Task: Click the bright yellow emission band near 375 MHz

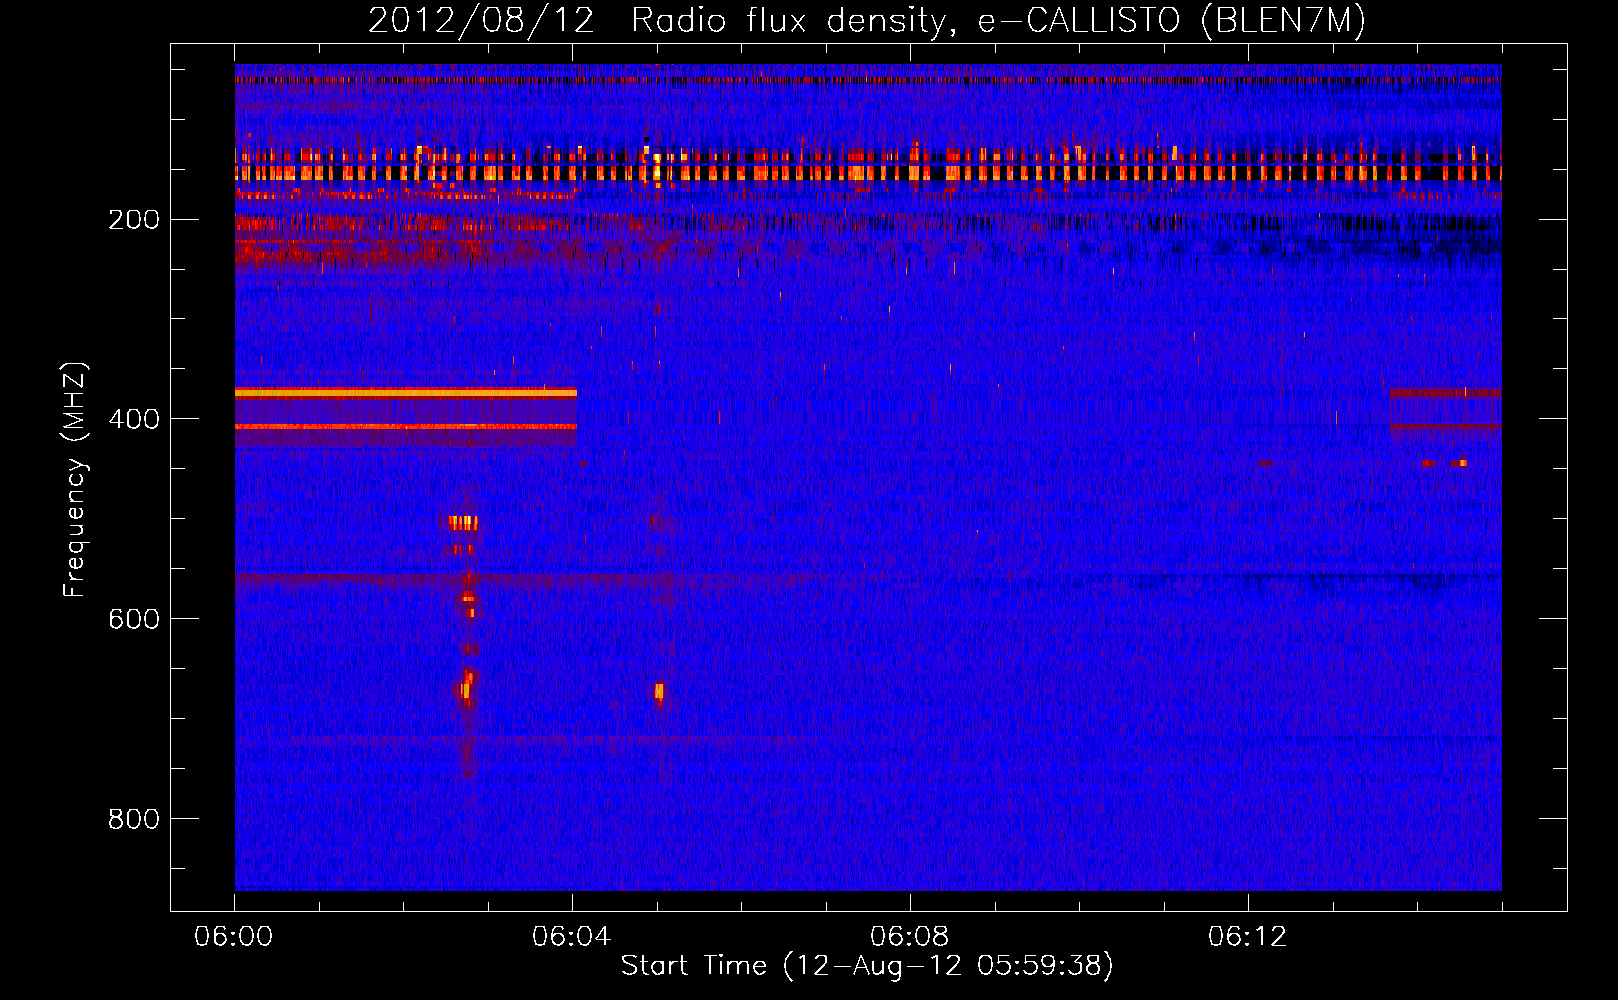Action: tap(406, 393)
